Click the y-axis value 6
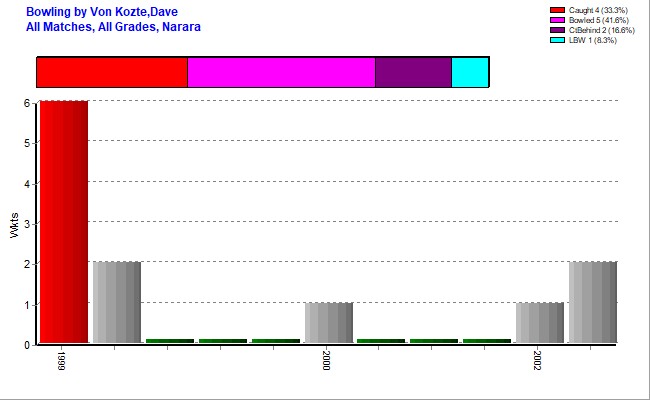The width and height of the screenshot is (650, 400). 27,103
